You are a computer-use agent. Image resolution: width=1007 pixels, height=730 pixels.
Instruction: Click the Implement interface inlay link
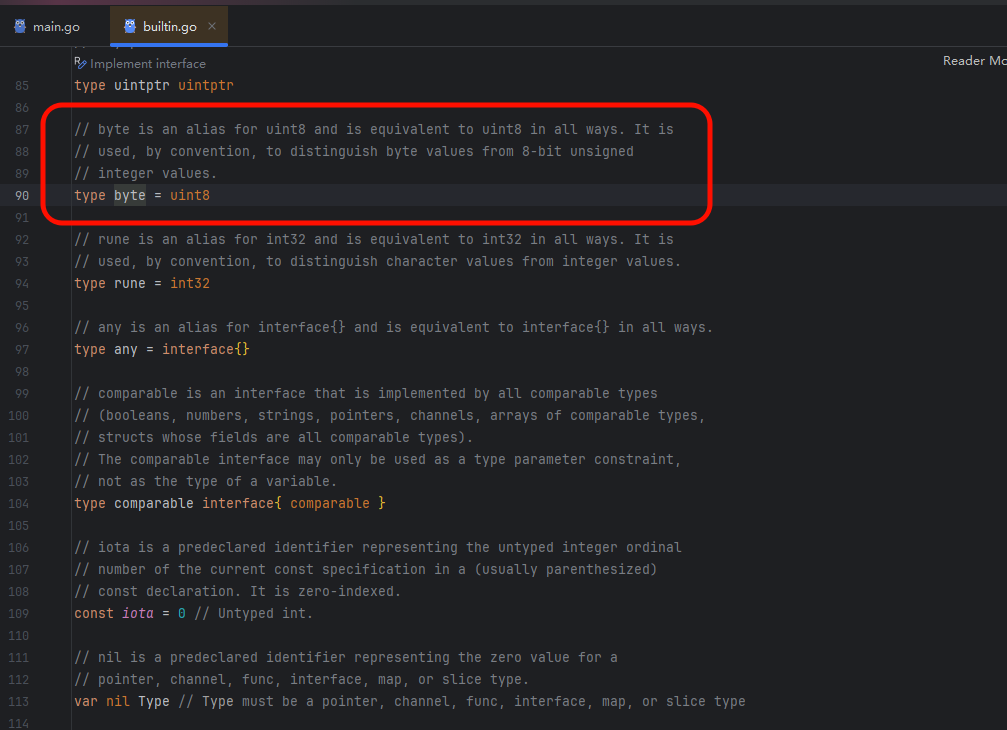[148, 63]
